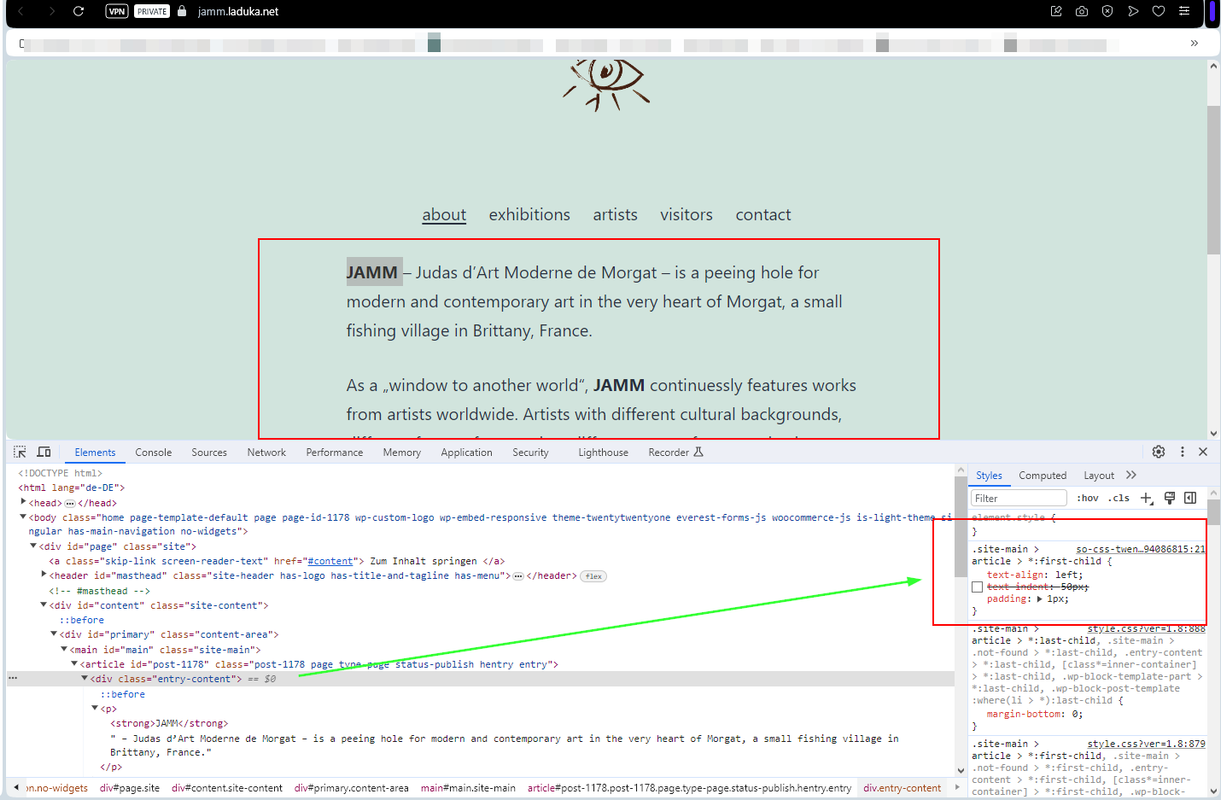
Task: Collapse the body element node
Action: click(23, 517)
